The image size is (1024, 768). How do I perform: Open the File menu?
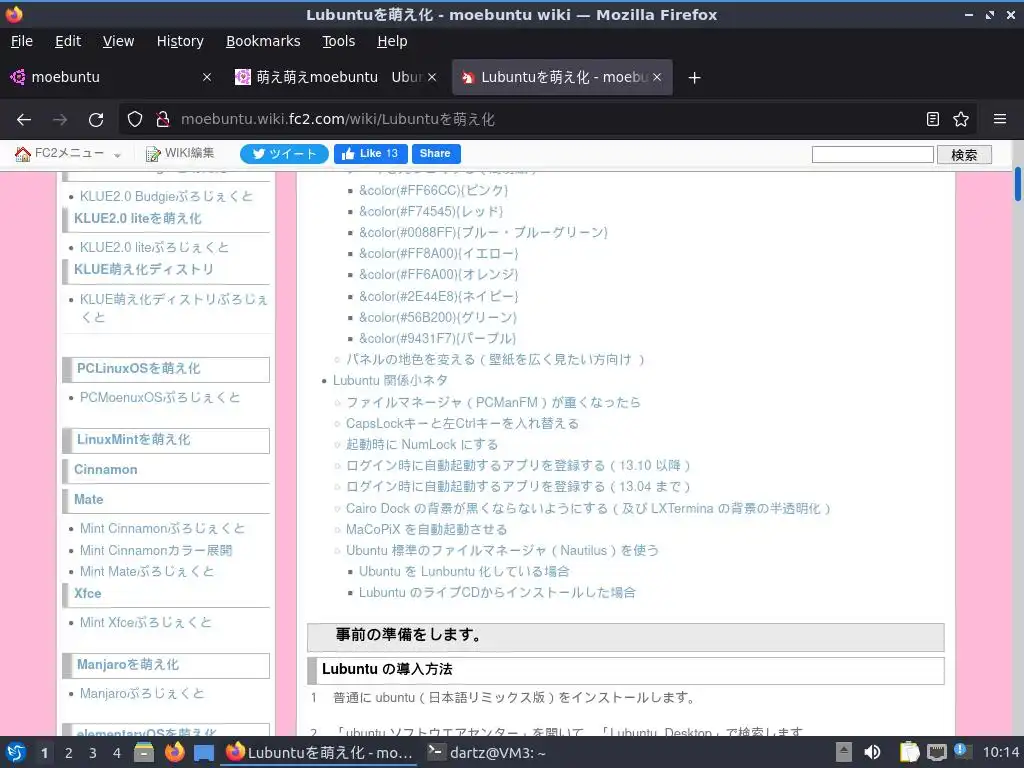pyautogui.click(x=22, y=41)
